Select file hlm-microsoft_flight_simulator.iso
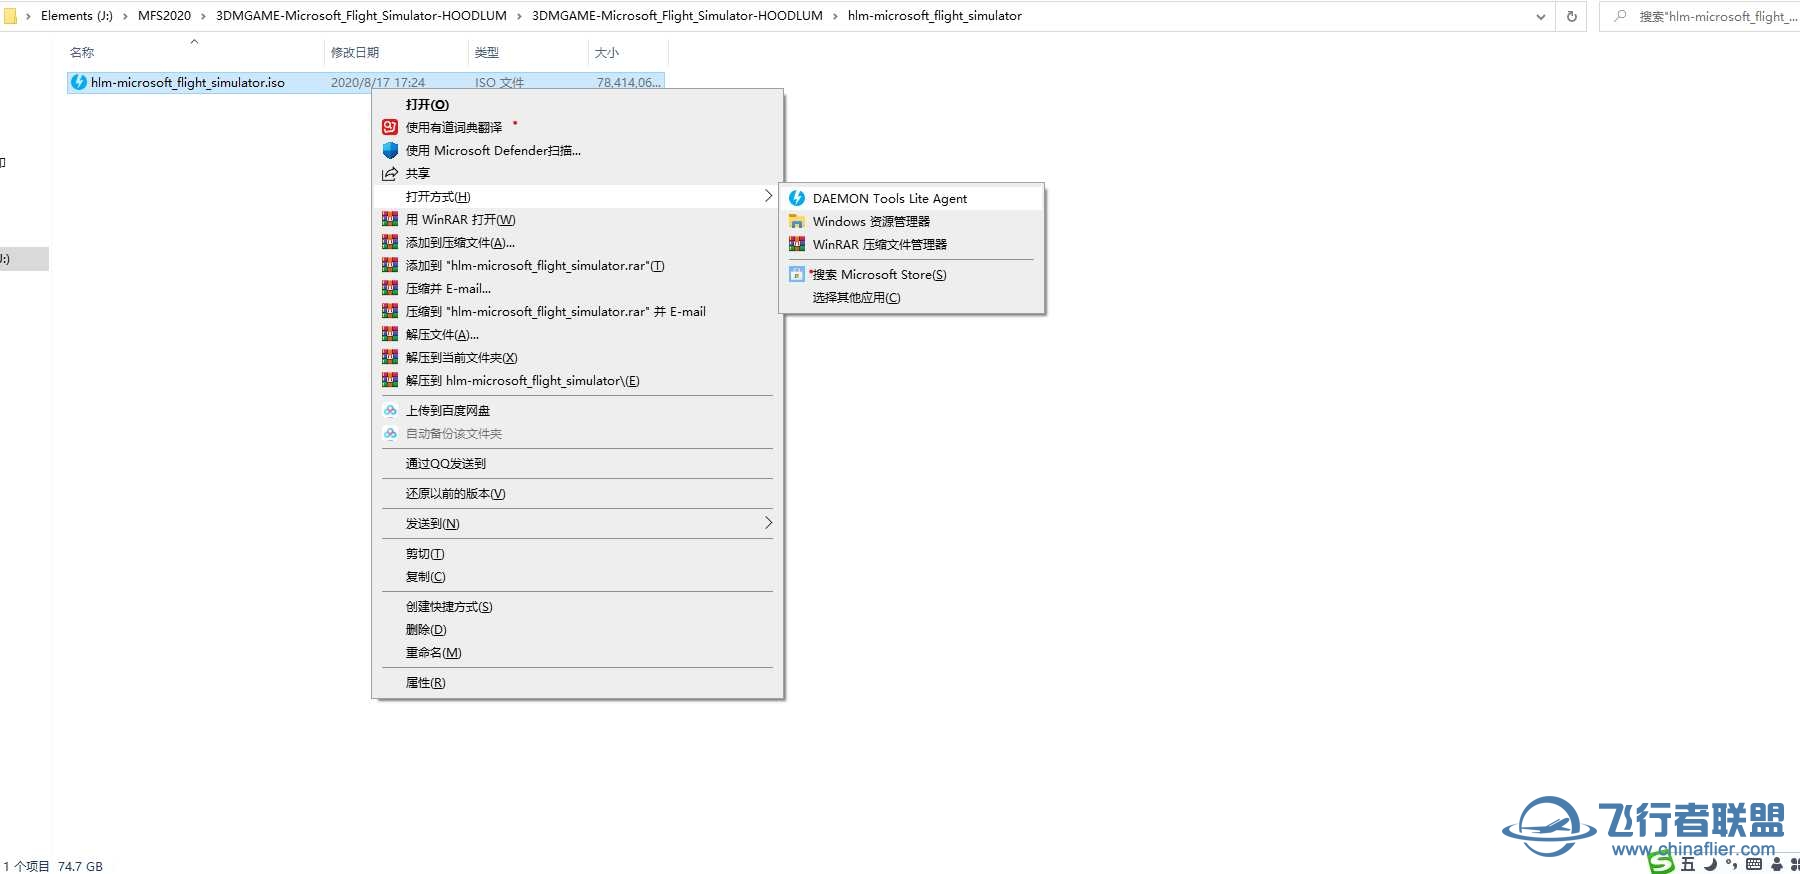 188,82
